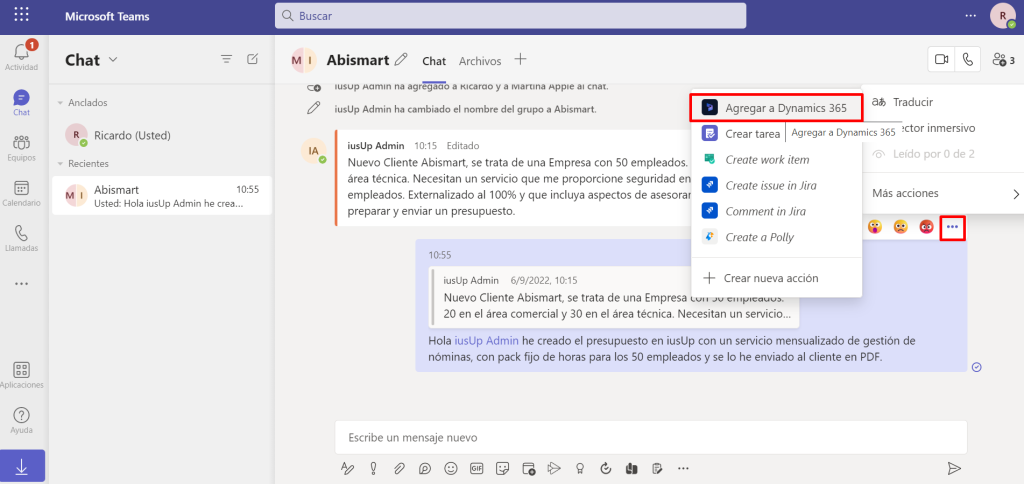Open the clipboard tasks app icon
This screenshot has width=1024, height=484.
[657, 468]
